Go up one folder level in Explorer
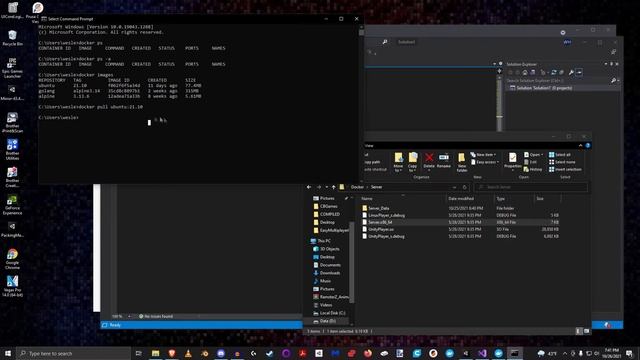The height and width of the screenshot is (360, 640). coord(333,187)
